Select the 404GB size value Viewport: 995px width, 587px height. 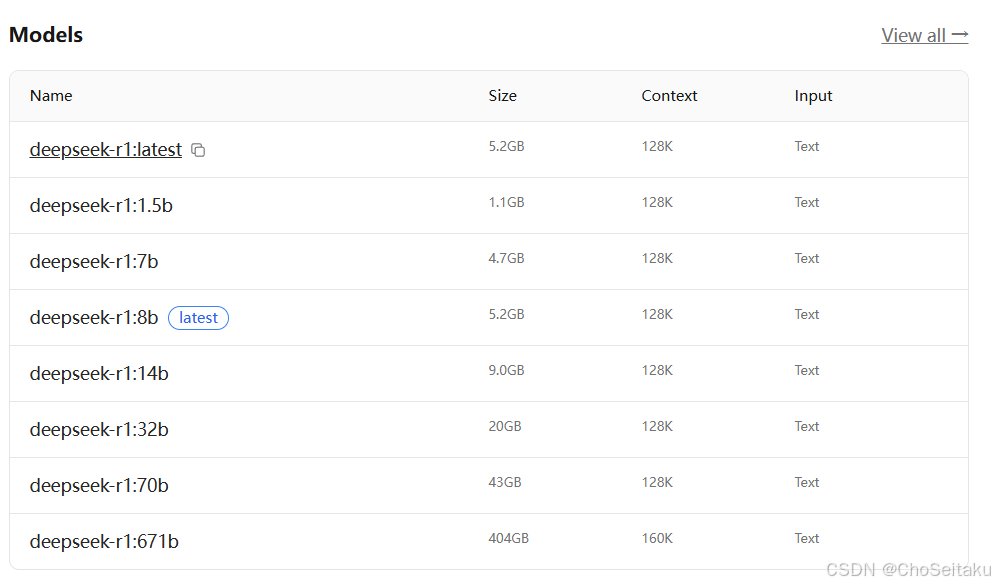click(508, 539)
